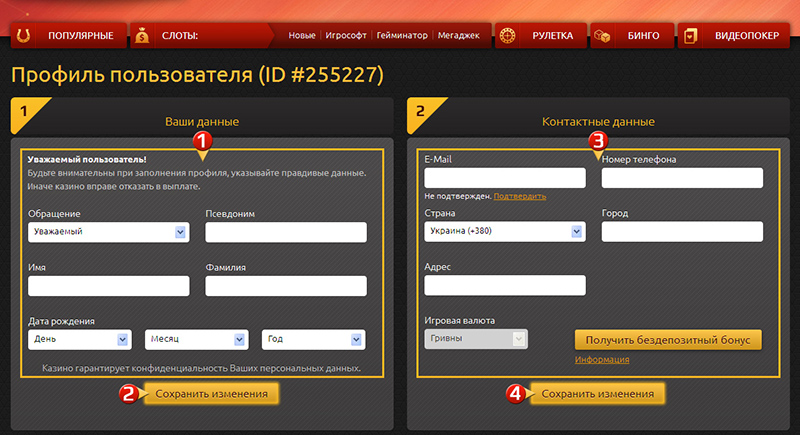
Task: Go to Рулетка section
Action: [x=541, y=36]
